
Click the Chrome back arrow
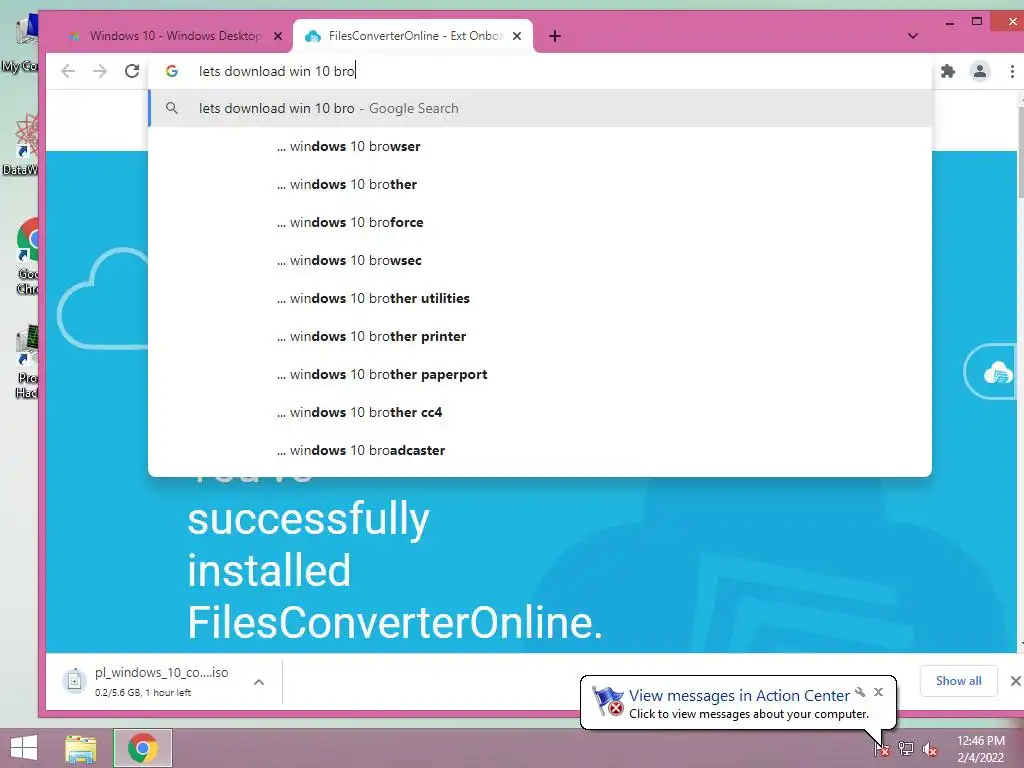(68, 71)
